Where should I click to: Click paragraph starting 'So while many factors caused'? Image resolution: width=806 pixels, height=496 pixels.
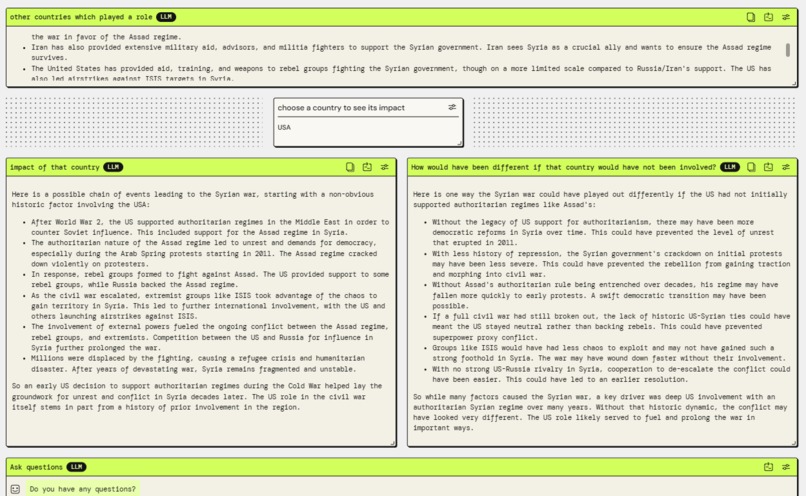tap(600, 412)
